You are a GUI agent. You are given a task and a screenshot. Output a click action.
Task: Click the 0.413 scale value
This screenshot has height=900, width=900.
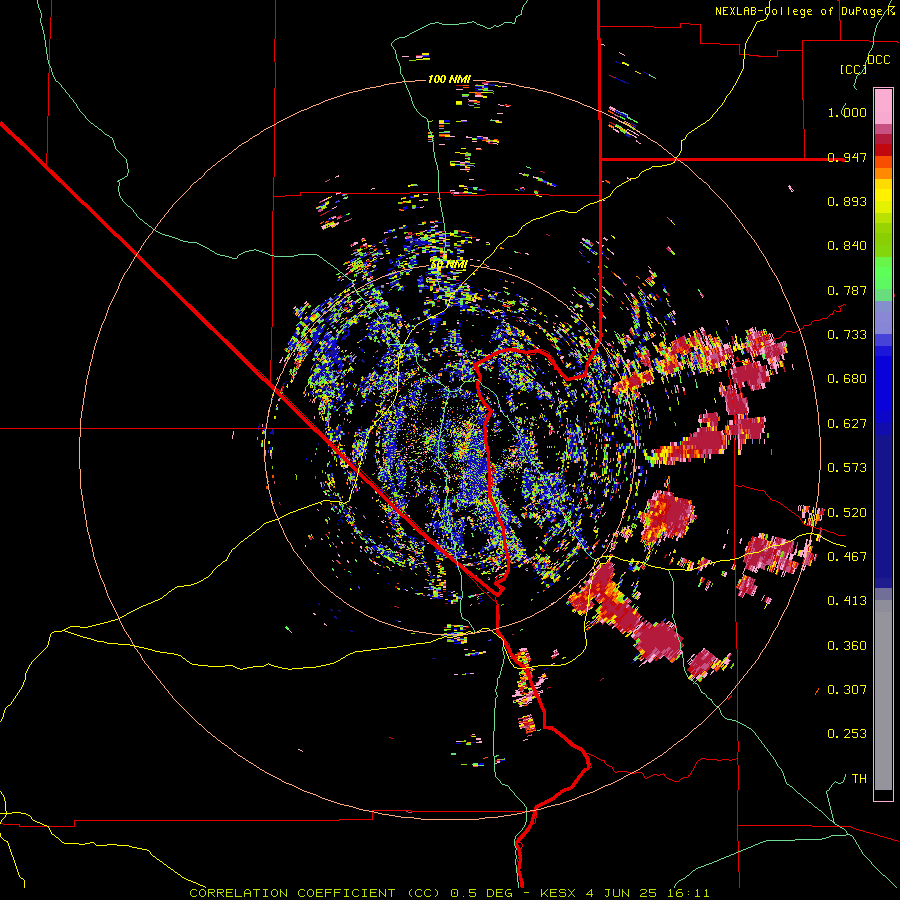(x=847, y=601)
